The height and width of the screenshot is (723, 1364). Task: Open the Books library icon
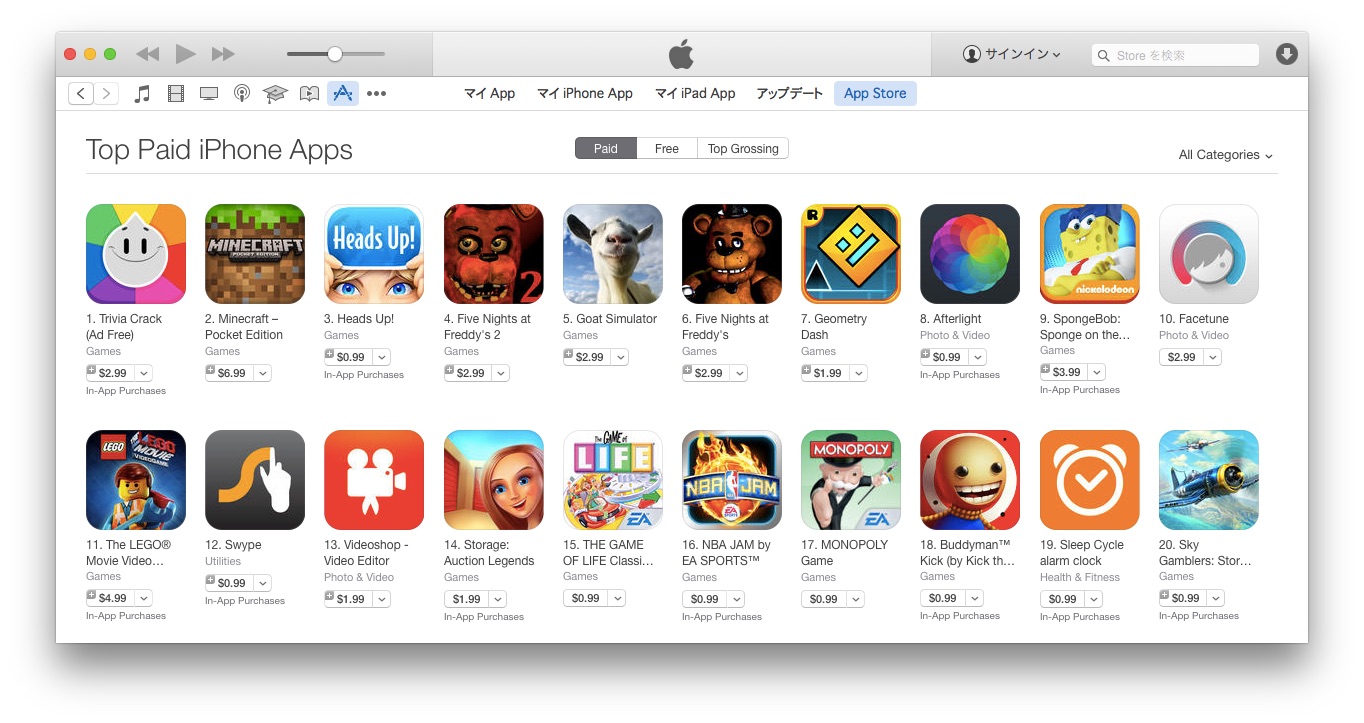(310, 94)
